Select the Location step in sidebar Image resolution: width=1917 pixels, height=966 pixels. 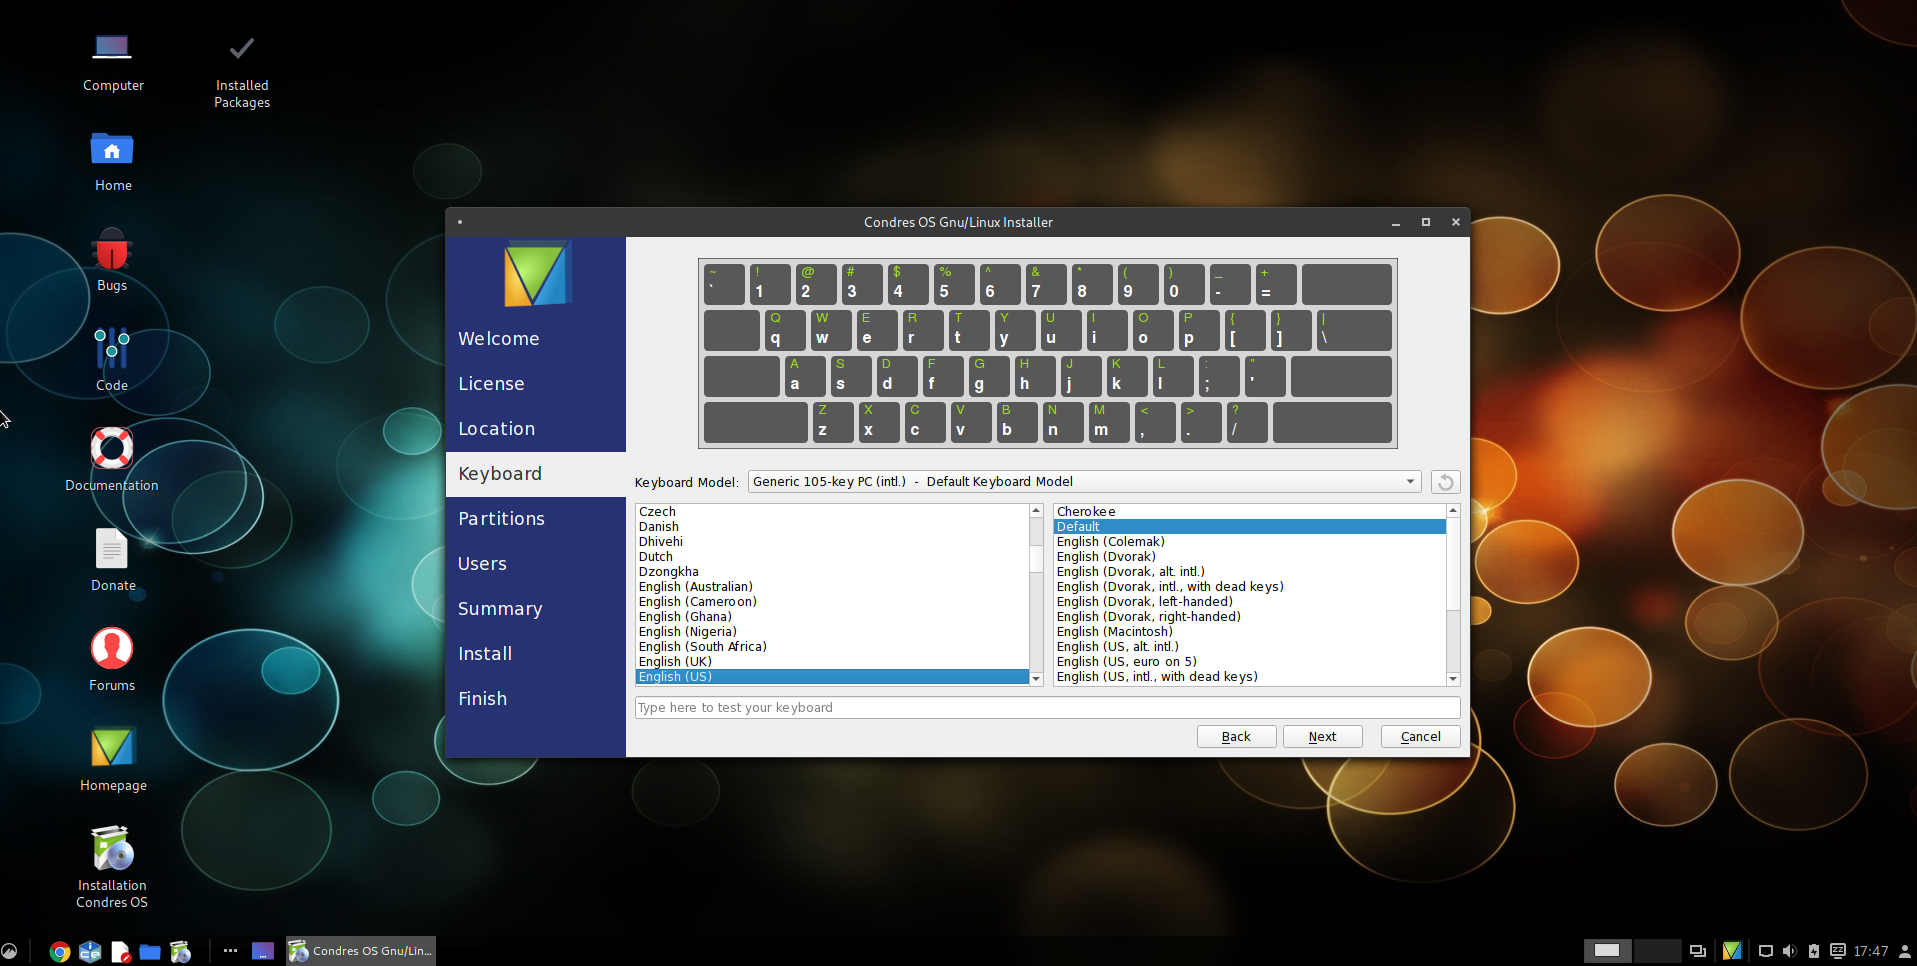(497, 429)
